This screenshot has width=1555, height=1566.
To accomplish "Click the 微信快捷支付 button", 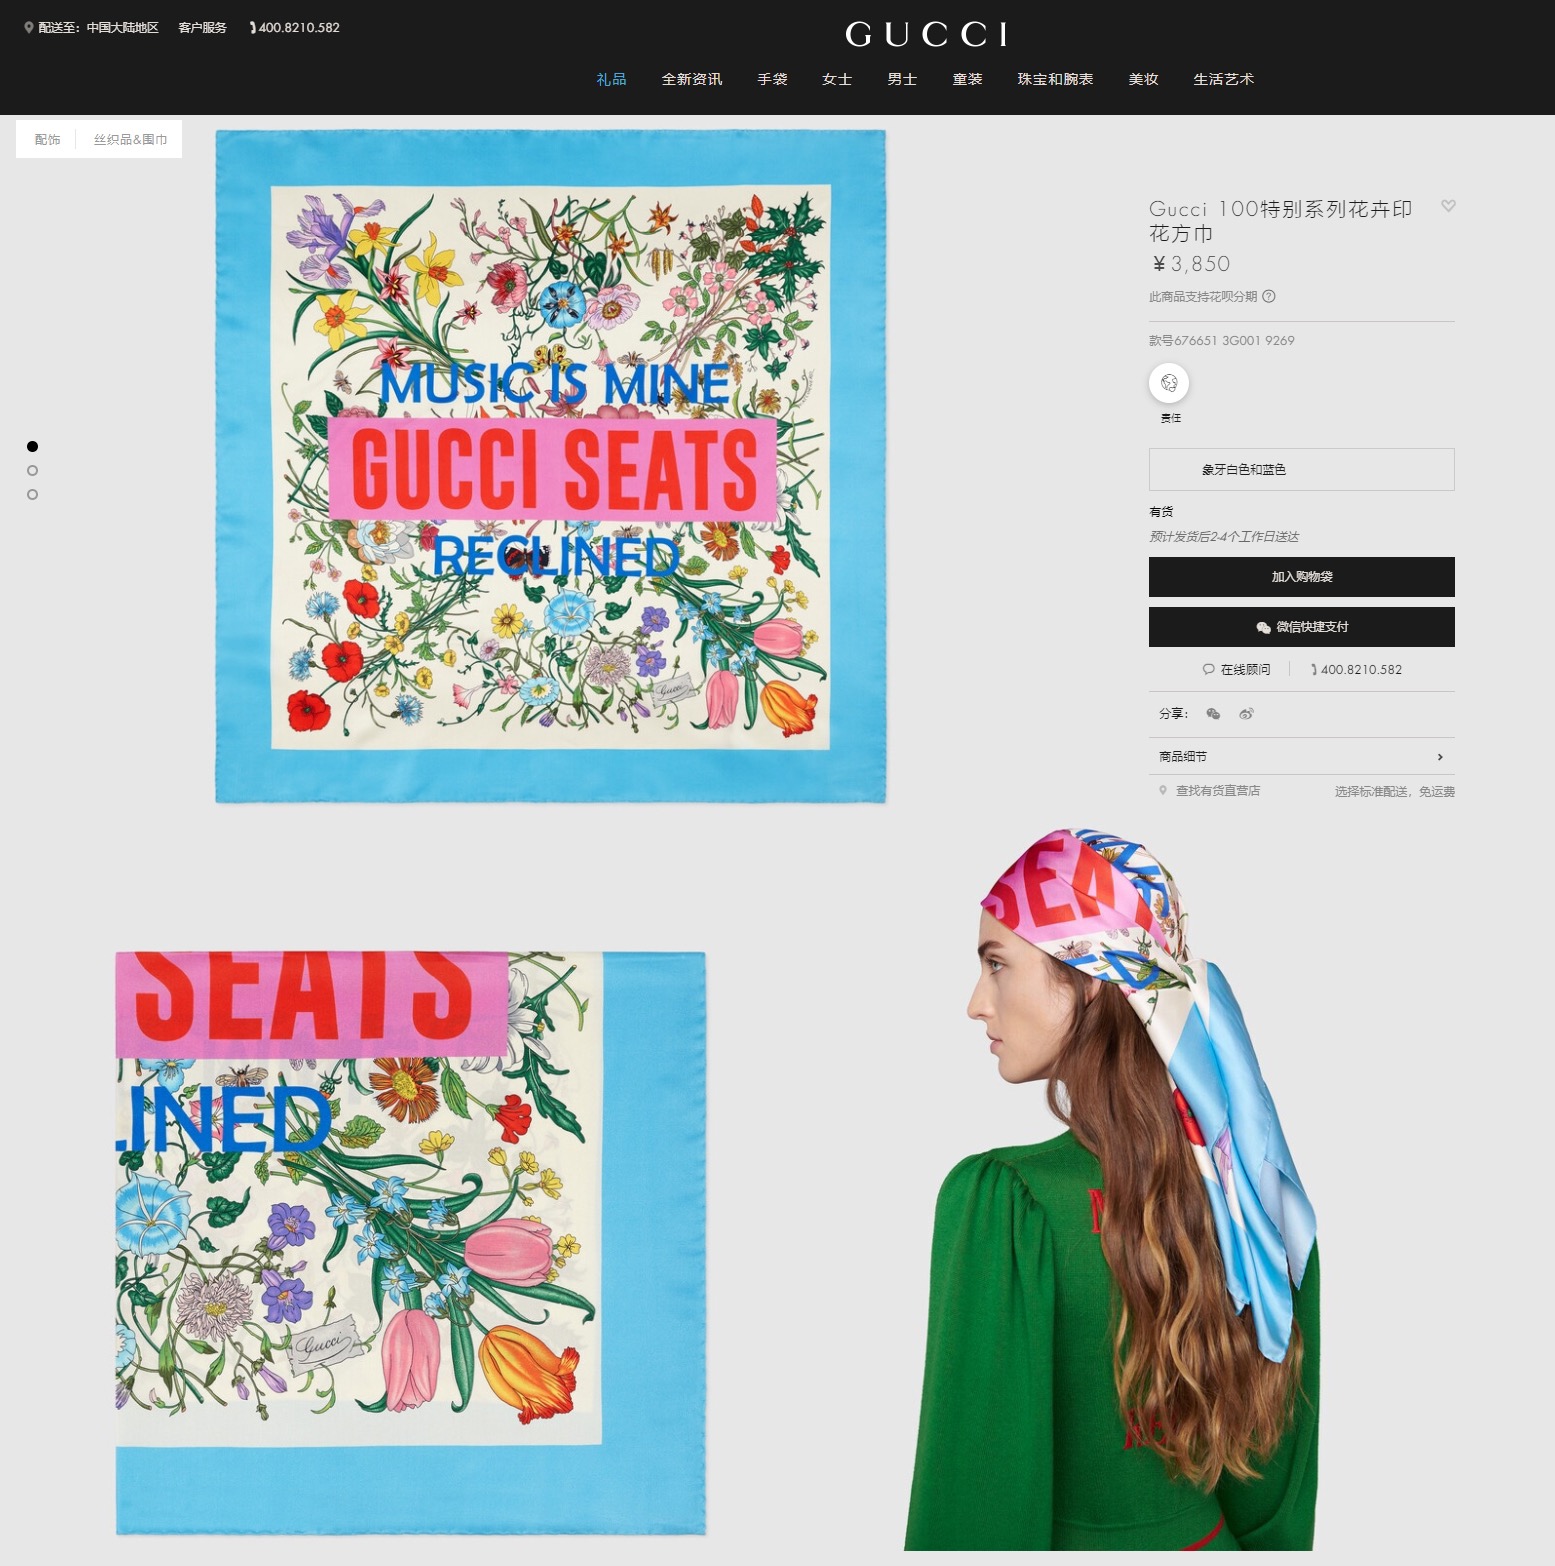I will 1301,627.
